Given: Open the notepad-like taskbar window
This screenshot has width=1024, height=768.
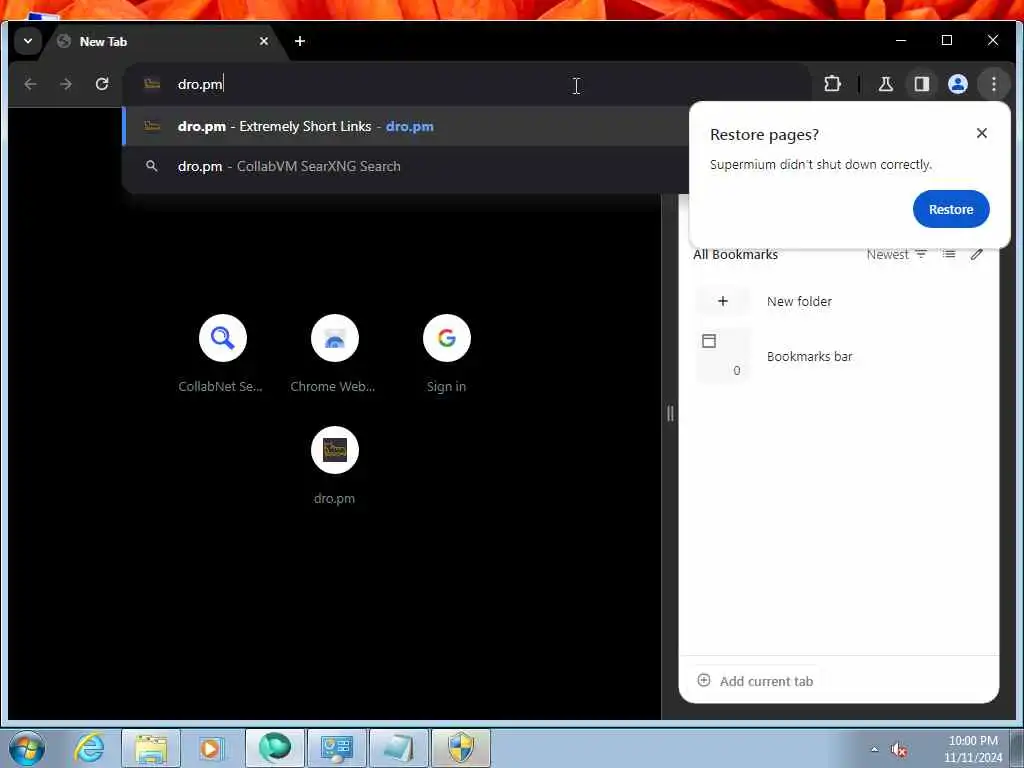Looking at the screenshot, I should [398, 748].
